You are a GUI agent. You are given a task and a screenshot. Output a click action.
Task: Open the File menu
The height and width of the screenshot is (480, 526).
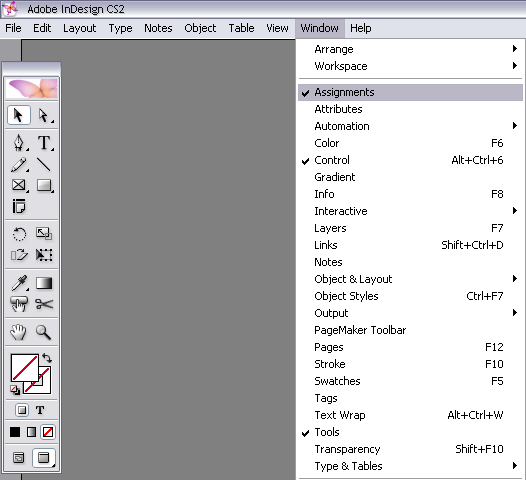click(13, 28)
